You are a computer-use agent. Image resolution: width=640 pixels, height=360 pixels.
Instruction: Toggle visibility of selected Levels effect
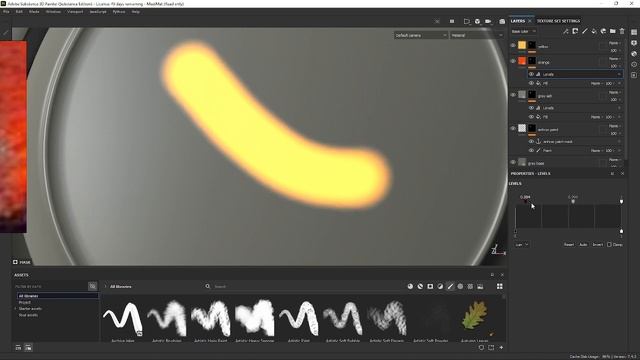(x=531, y=74)
